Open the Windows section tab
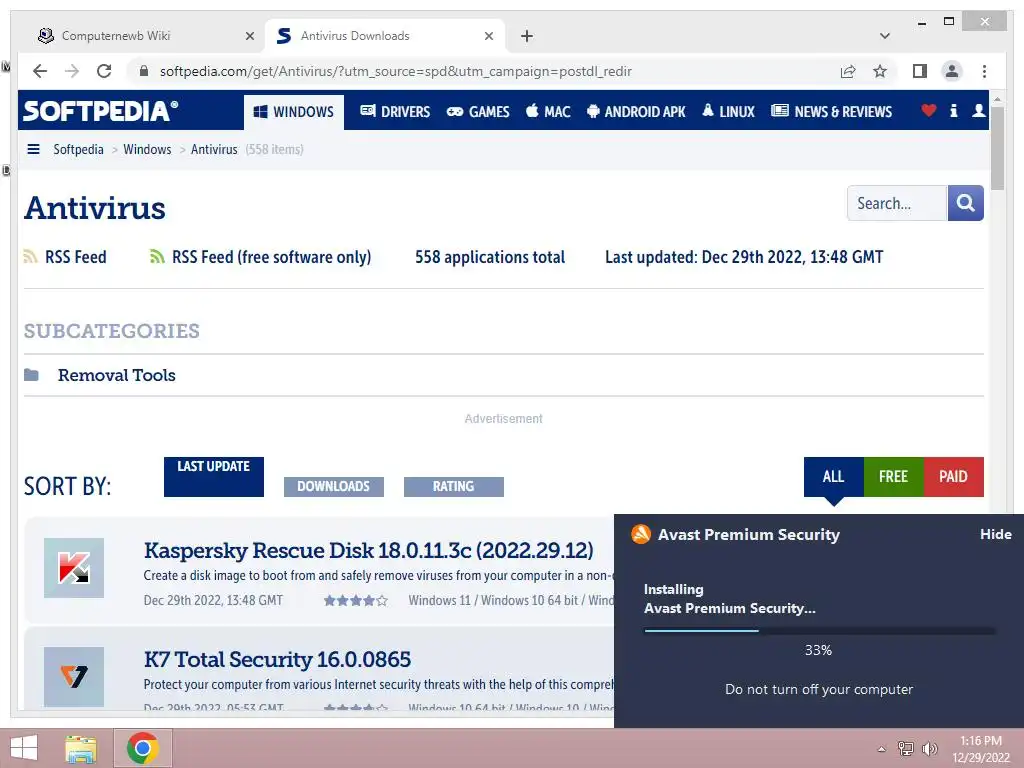The width and height of the screenshot is (1024, 768). click(x=294, y=112)
